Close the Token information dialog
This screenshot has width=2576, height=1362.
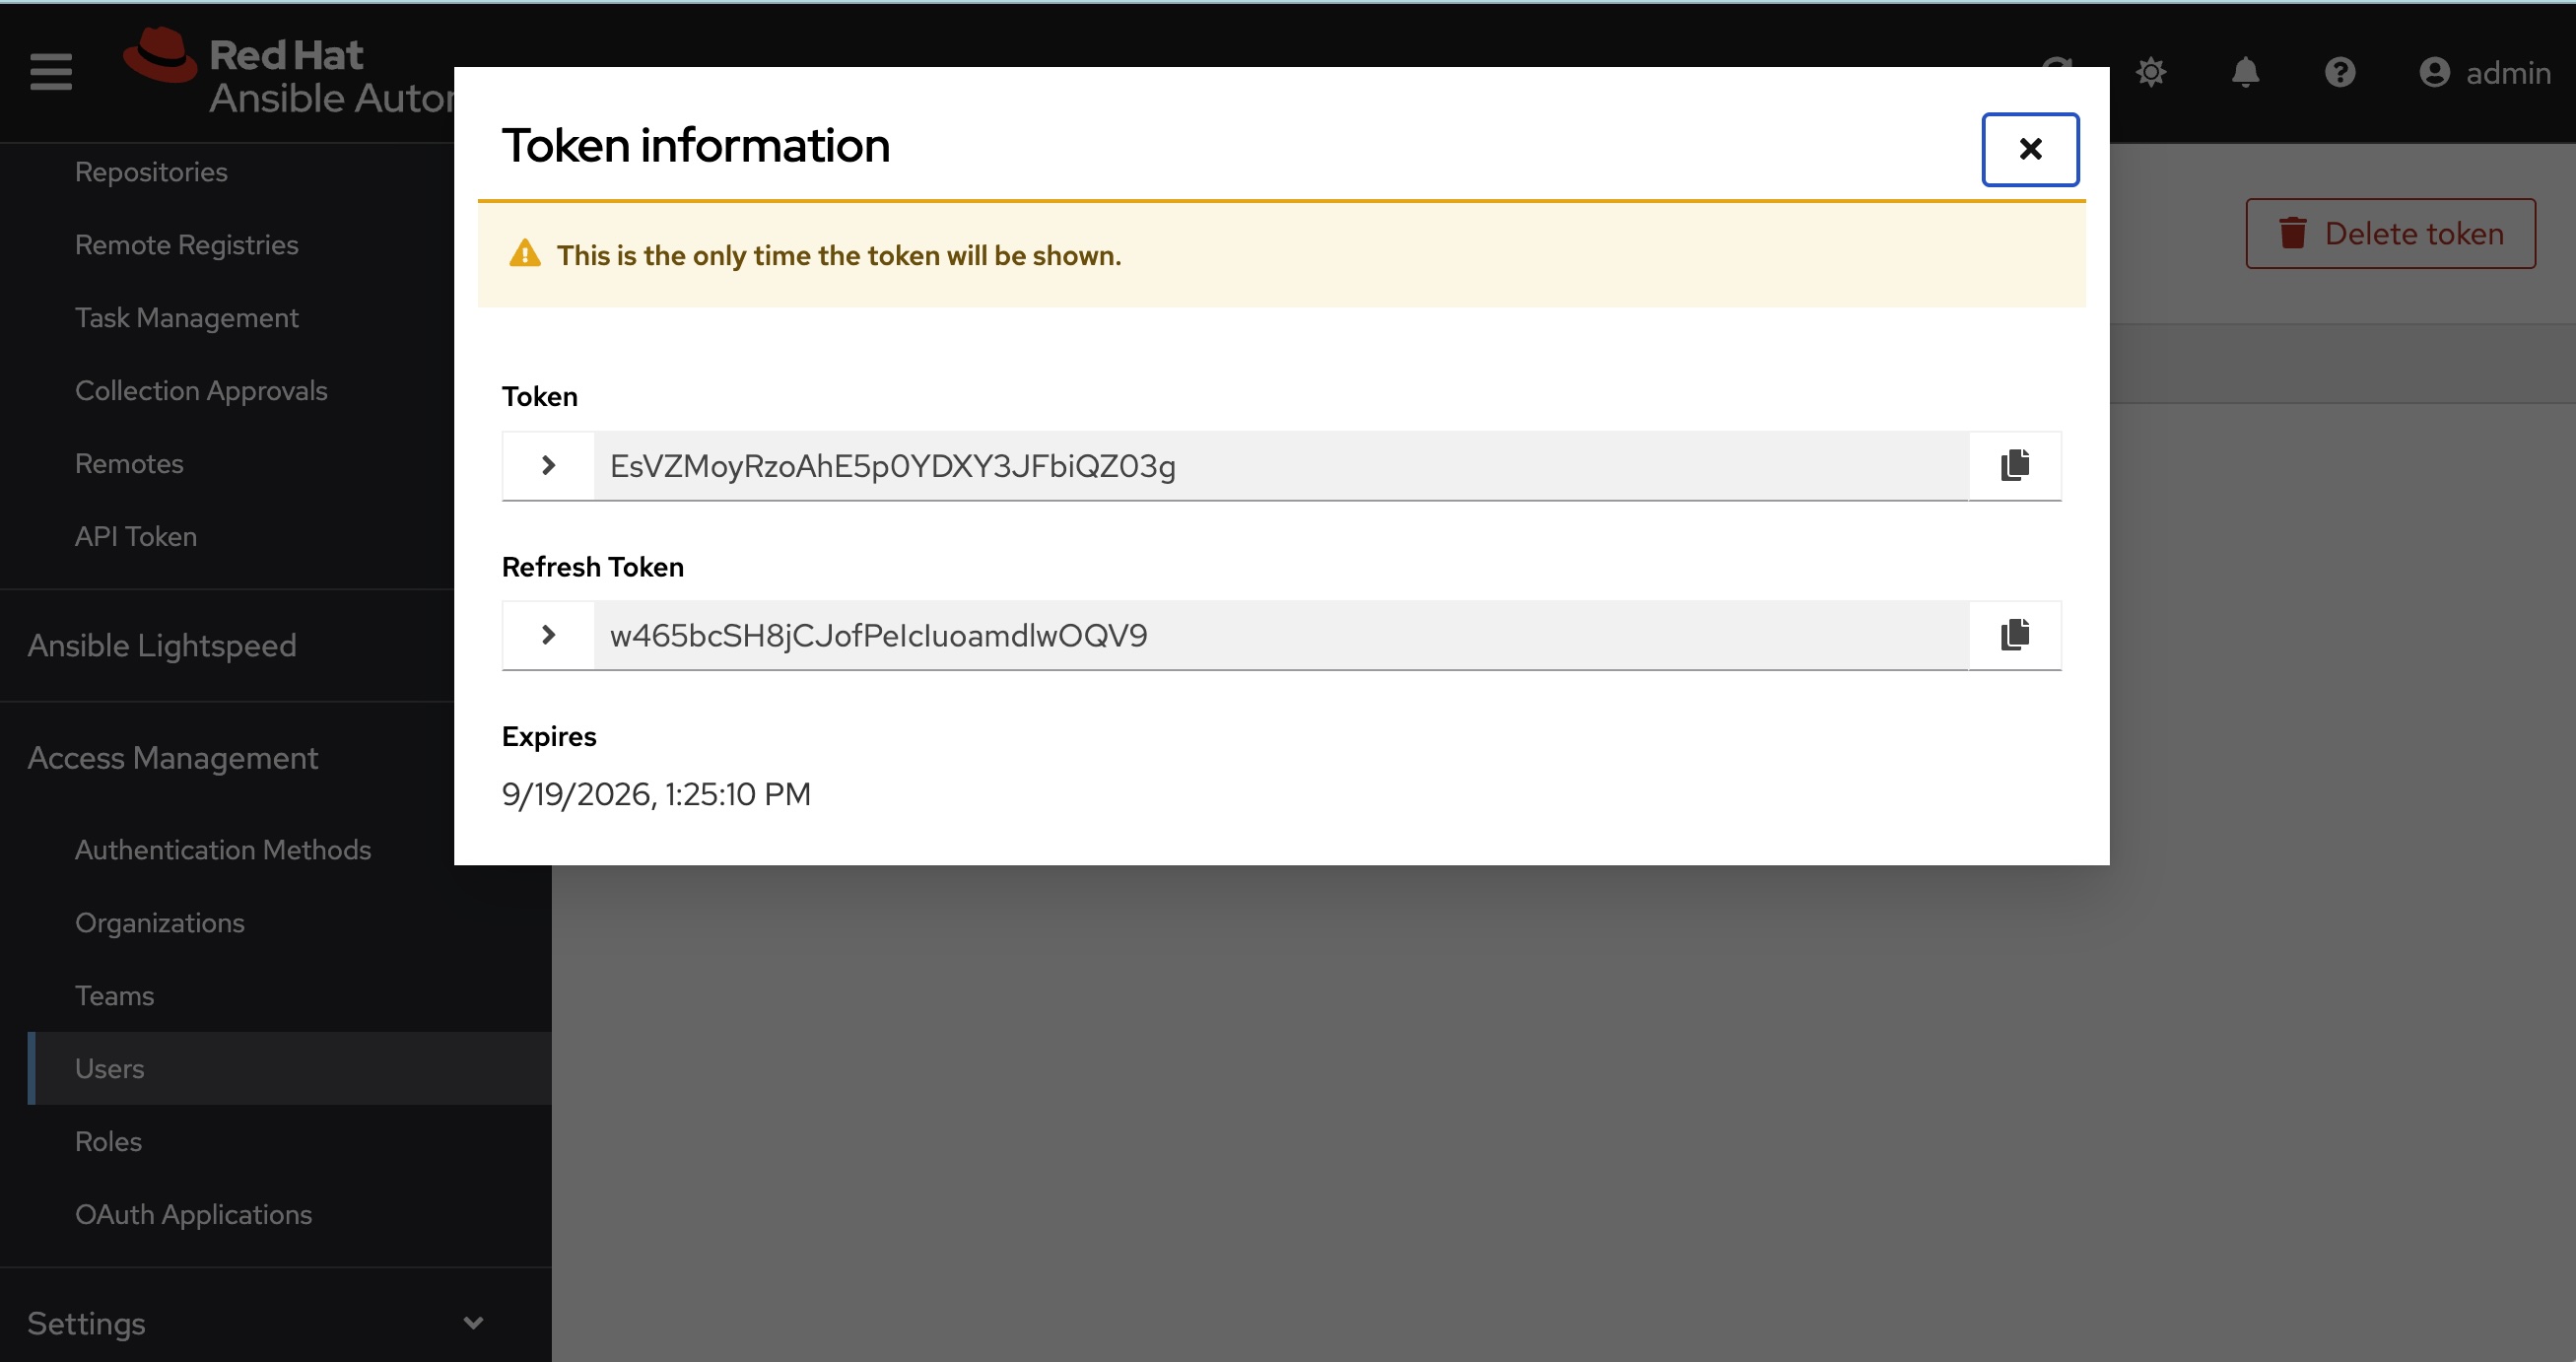click(2030, 149)
